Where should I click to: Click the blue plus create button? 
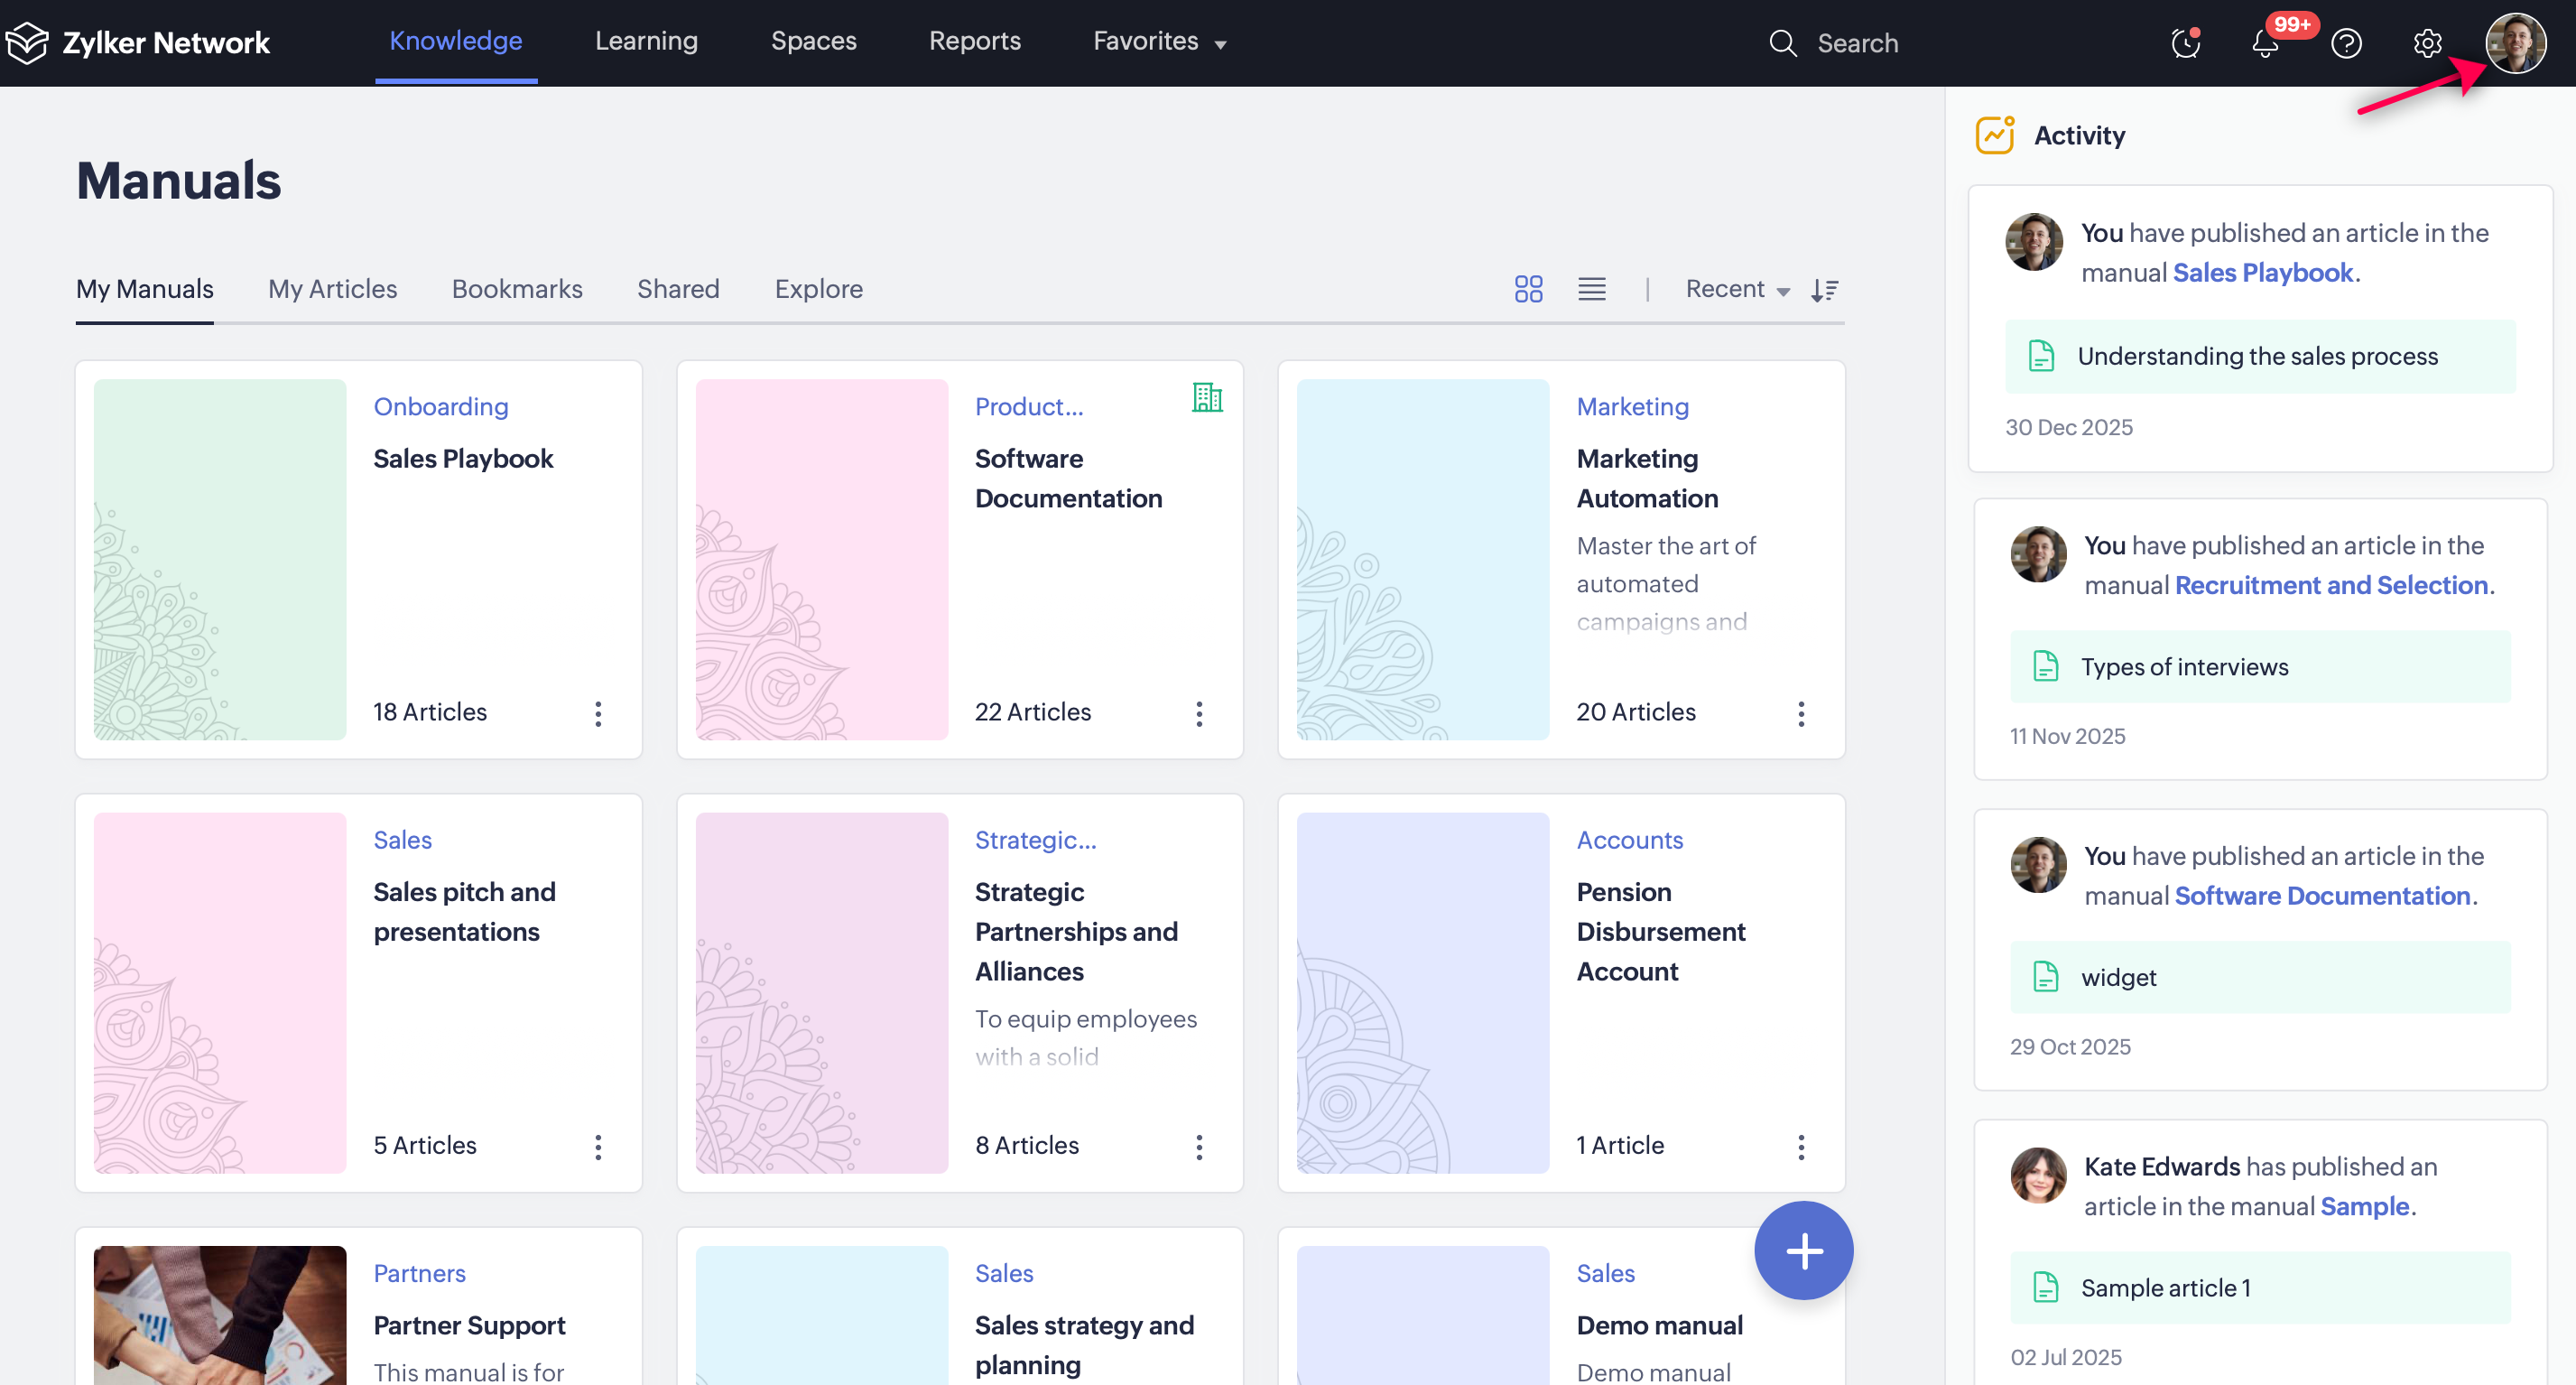(1803, 1250)
